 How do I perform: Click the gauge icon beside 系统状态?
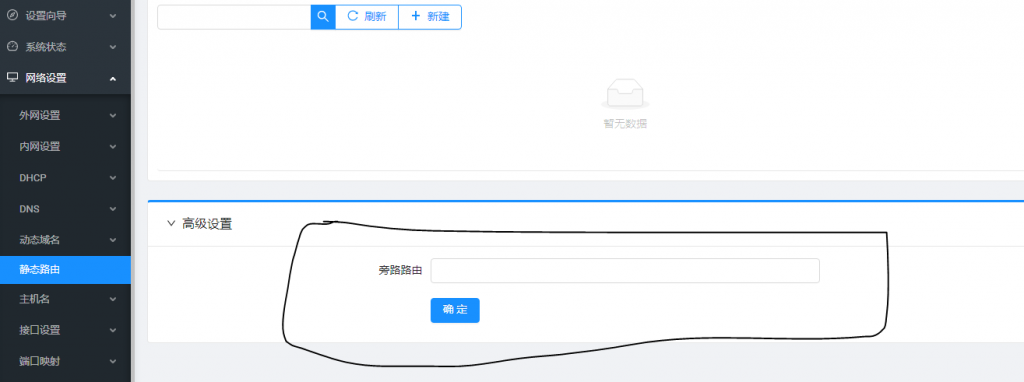[12, 46]
